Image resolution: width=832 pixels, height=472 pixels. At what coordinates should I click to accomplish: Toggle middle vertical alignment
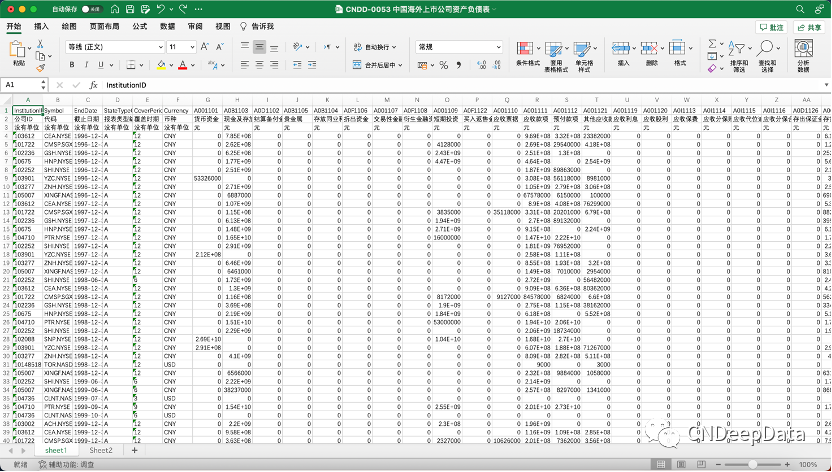(259, 47)
